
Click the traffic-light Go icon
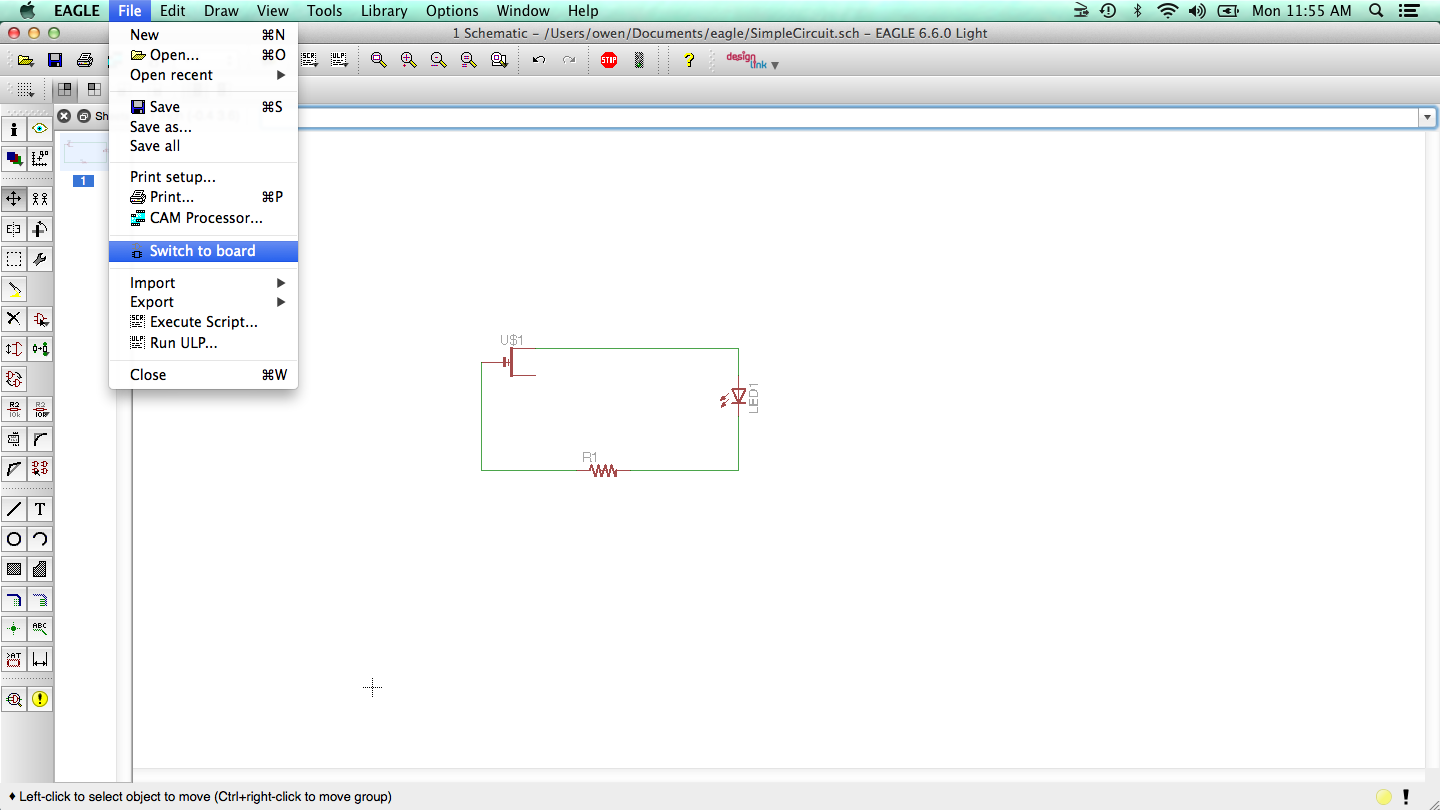click(x=639, y=60)
